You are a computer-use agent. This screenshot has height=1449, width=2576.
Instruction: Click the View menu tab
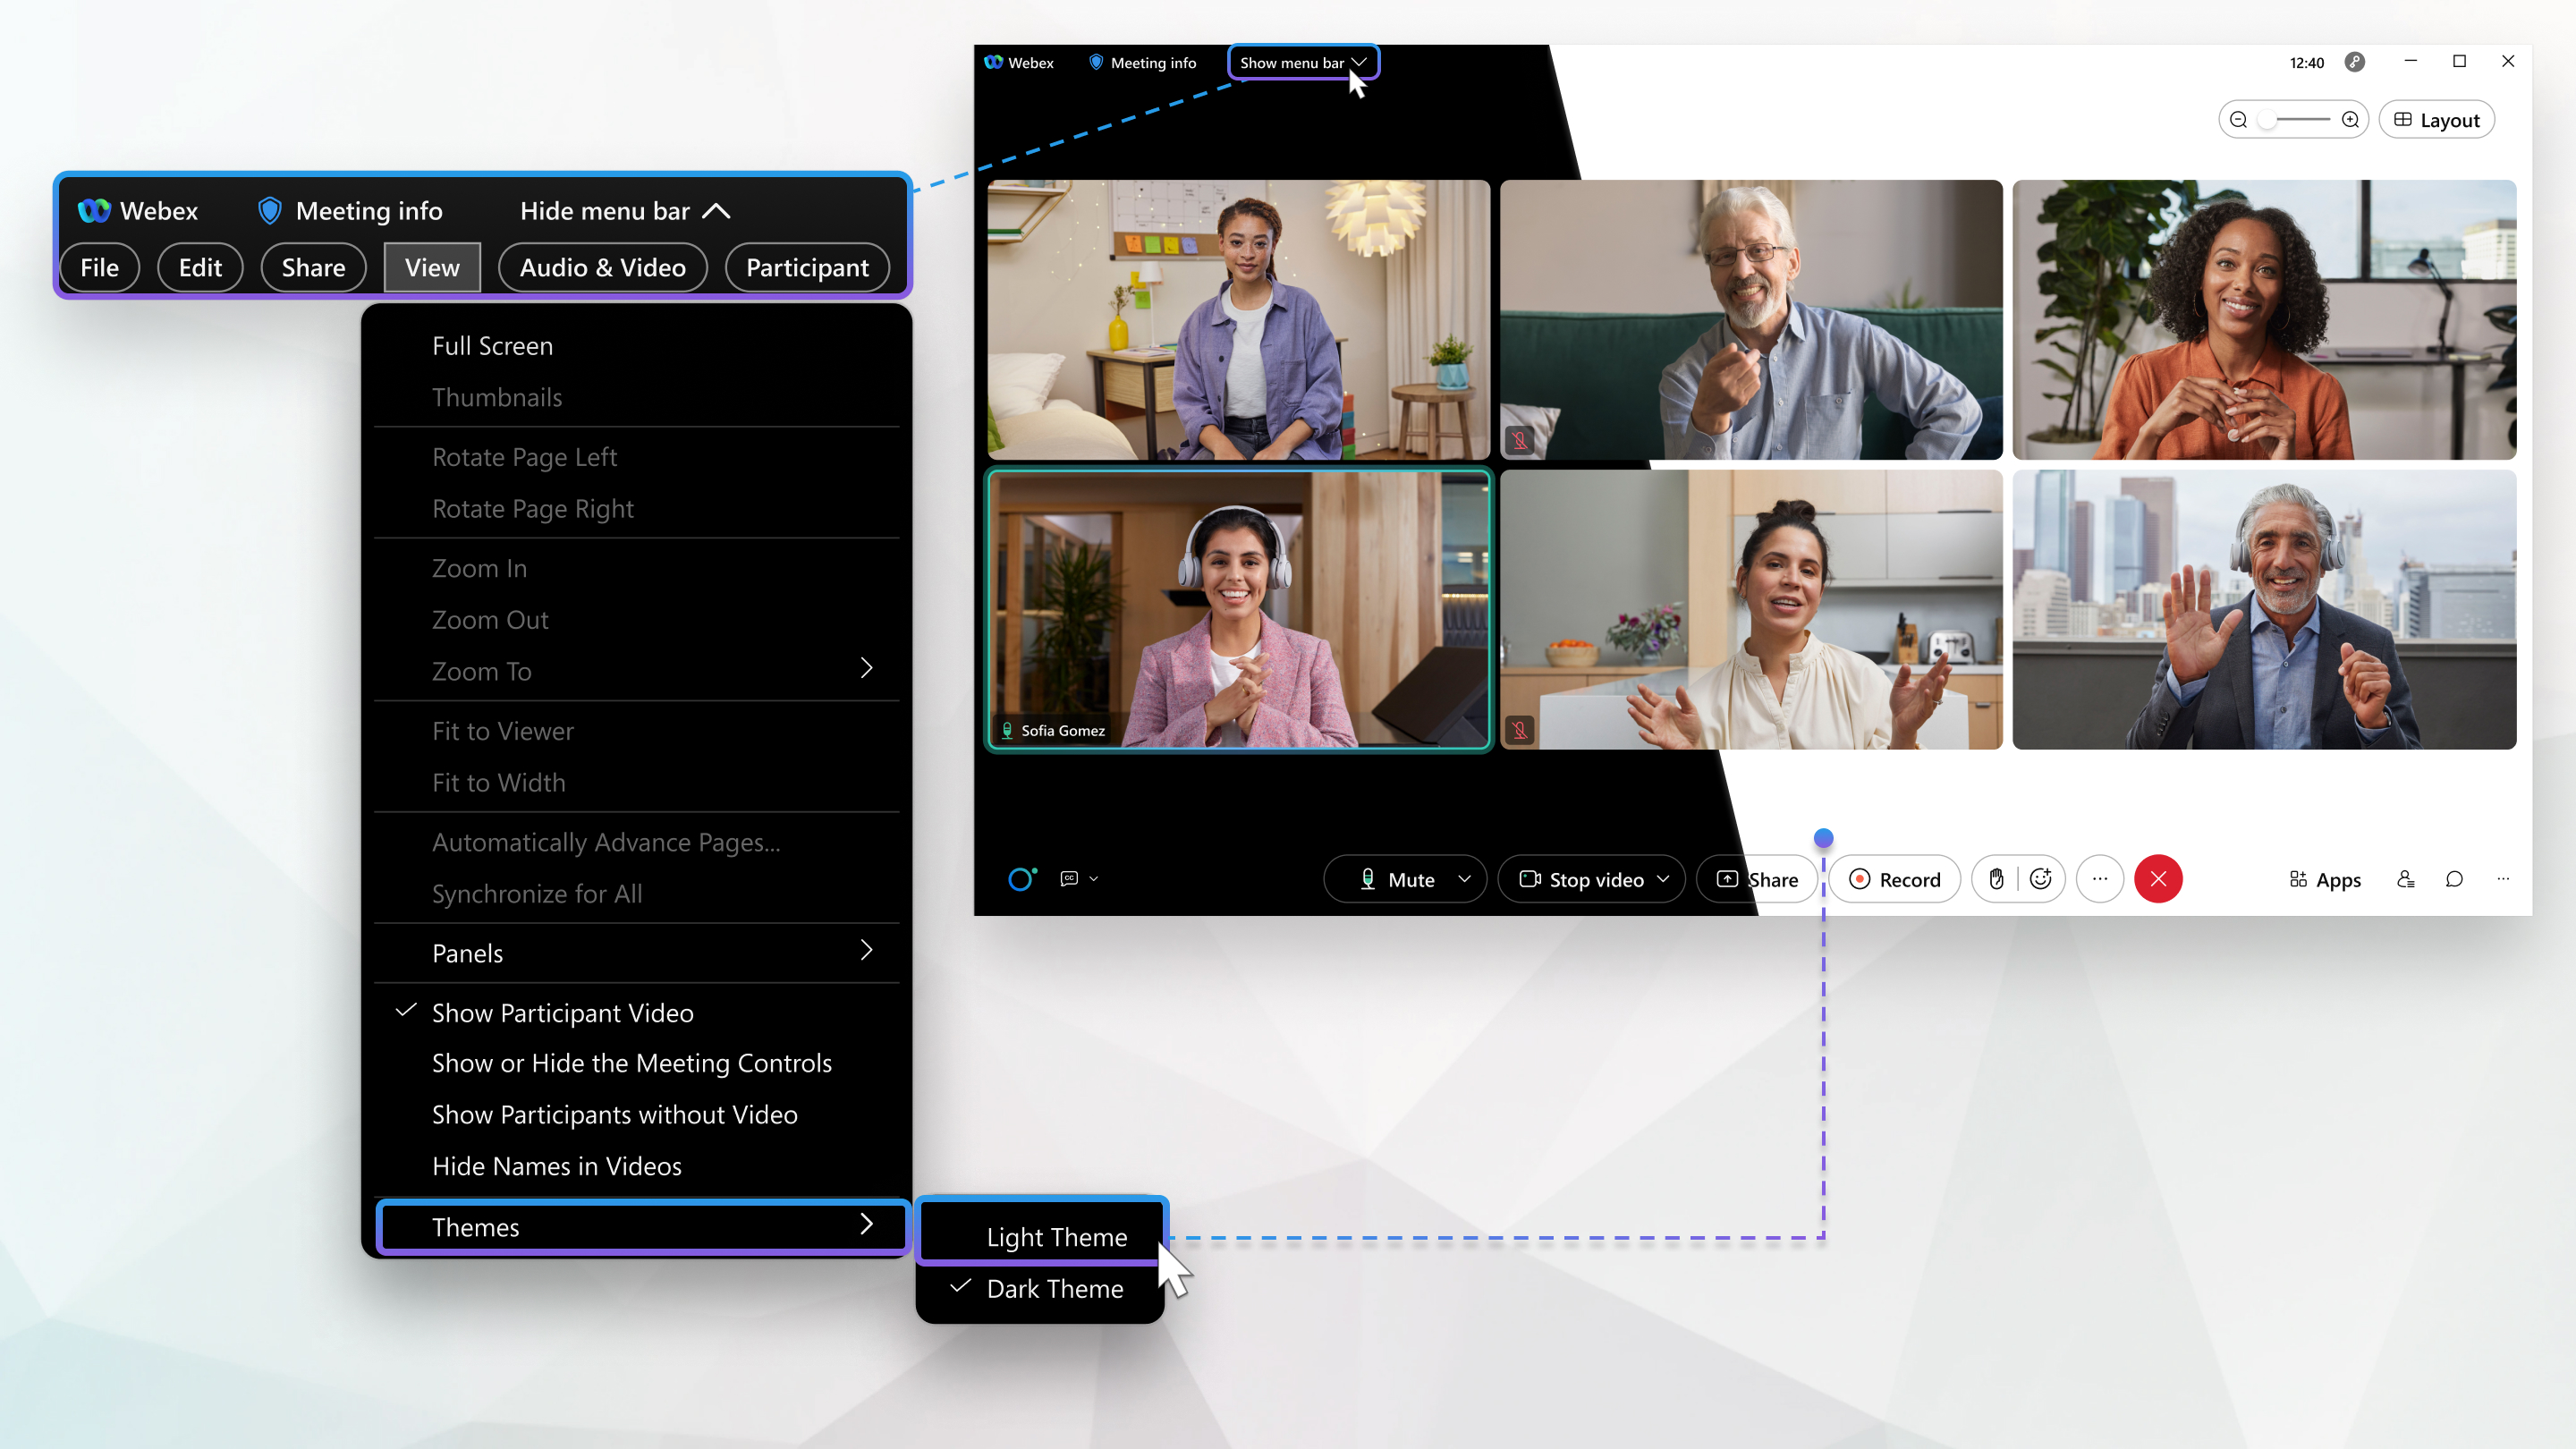(x=432, y=267)
